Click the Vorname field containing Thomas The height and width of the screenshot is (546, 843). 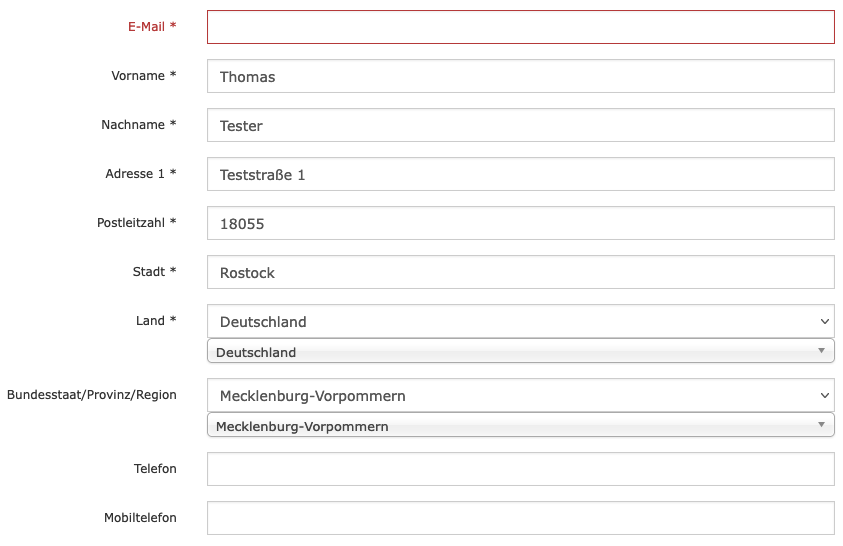point(520,76)
